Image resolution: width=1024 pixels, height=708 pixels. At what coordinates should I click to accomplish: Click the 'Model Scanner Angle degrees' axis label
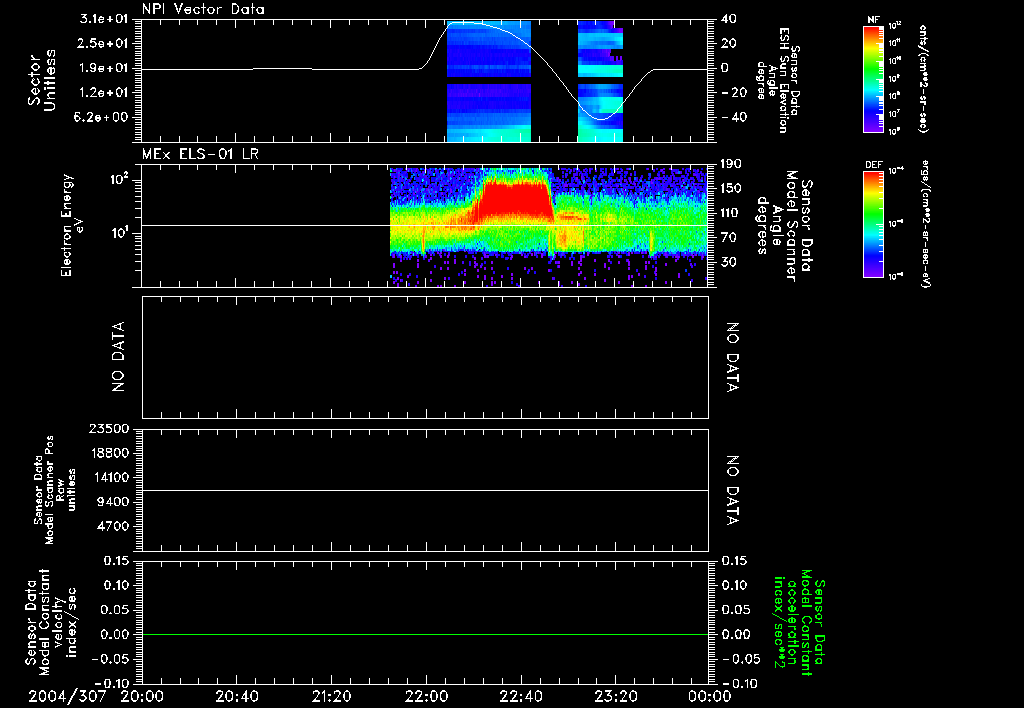[x=784, y=226]
